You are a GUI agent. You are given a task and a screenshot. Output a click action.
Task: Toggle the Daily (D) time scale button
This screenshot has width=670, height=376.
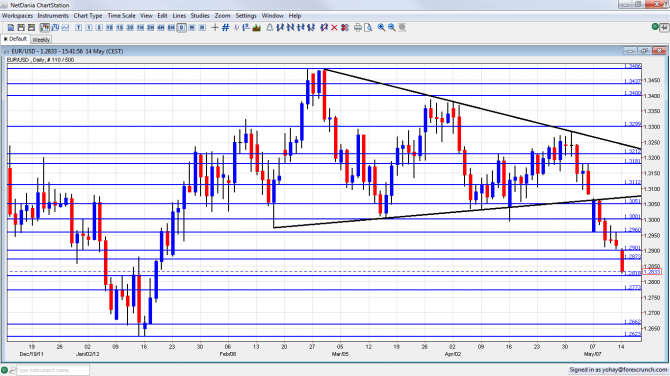pos(182,28)
